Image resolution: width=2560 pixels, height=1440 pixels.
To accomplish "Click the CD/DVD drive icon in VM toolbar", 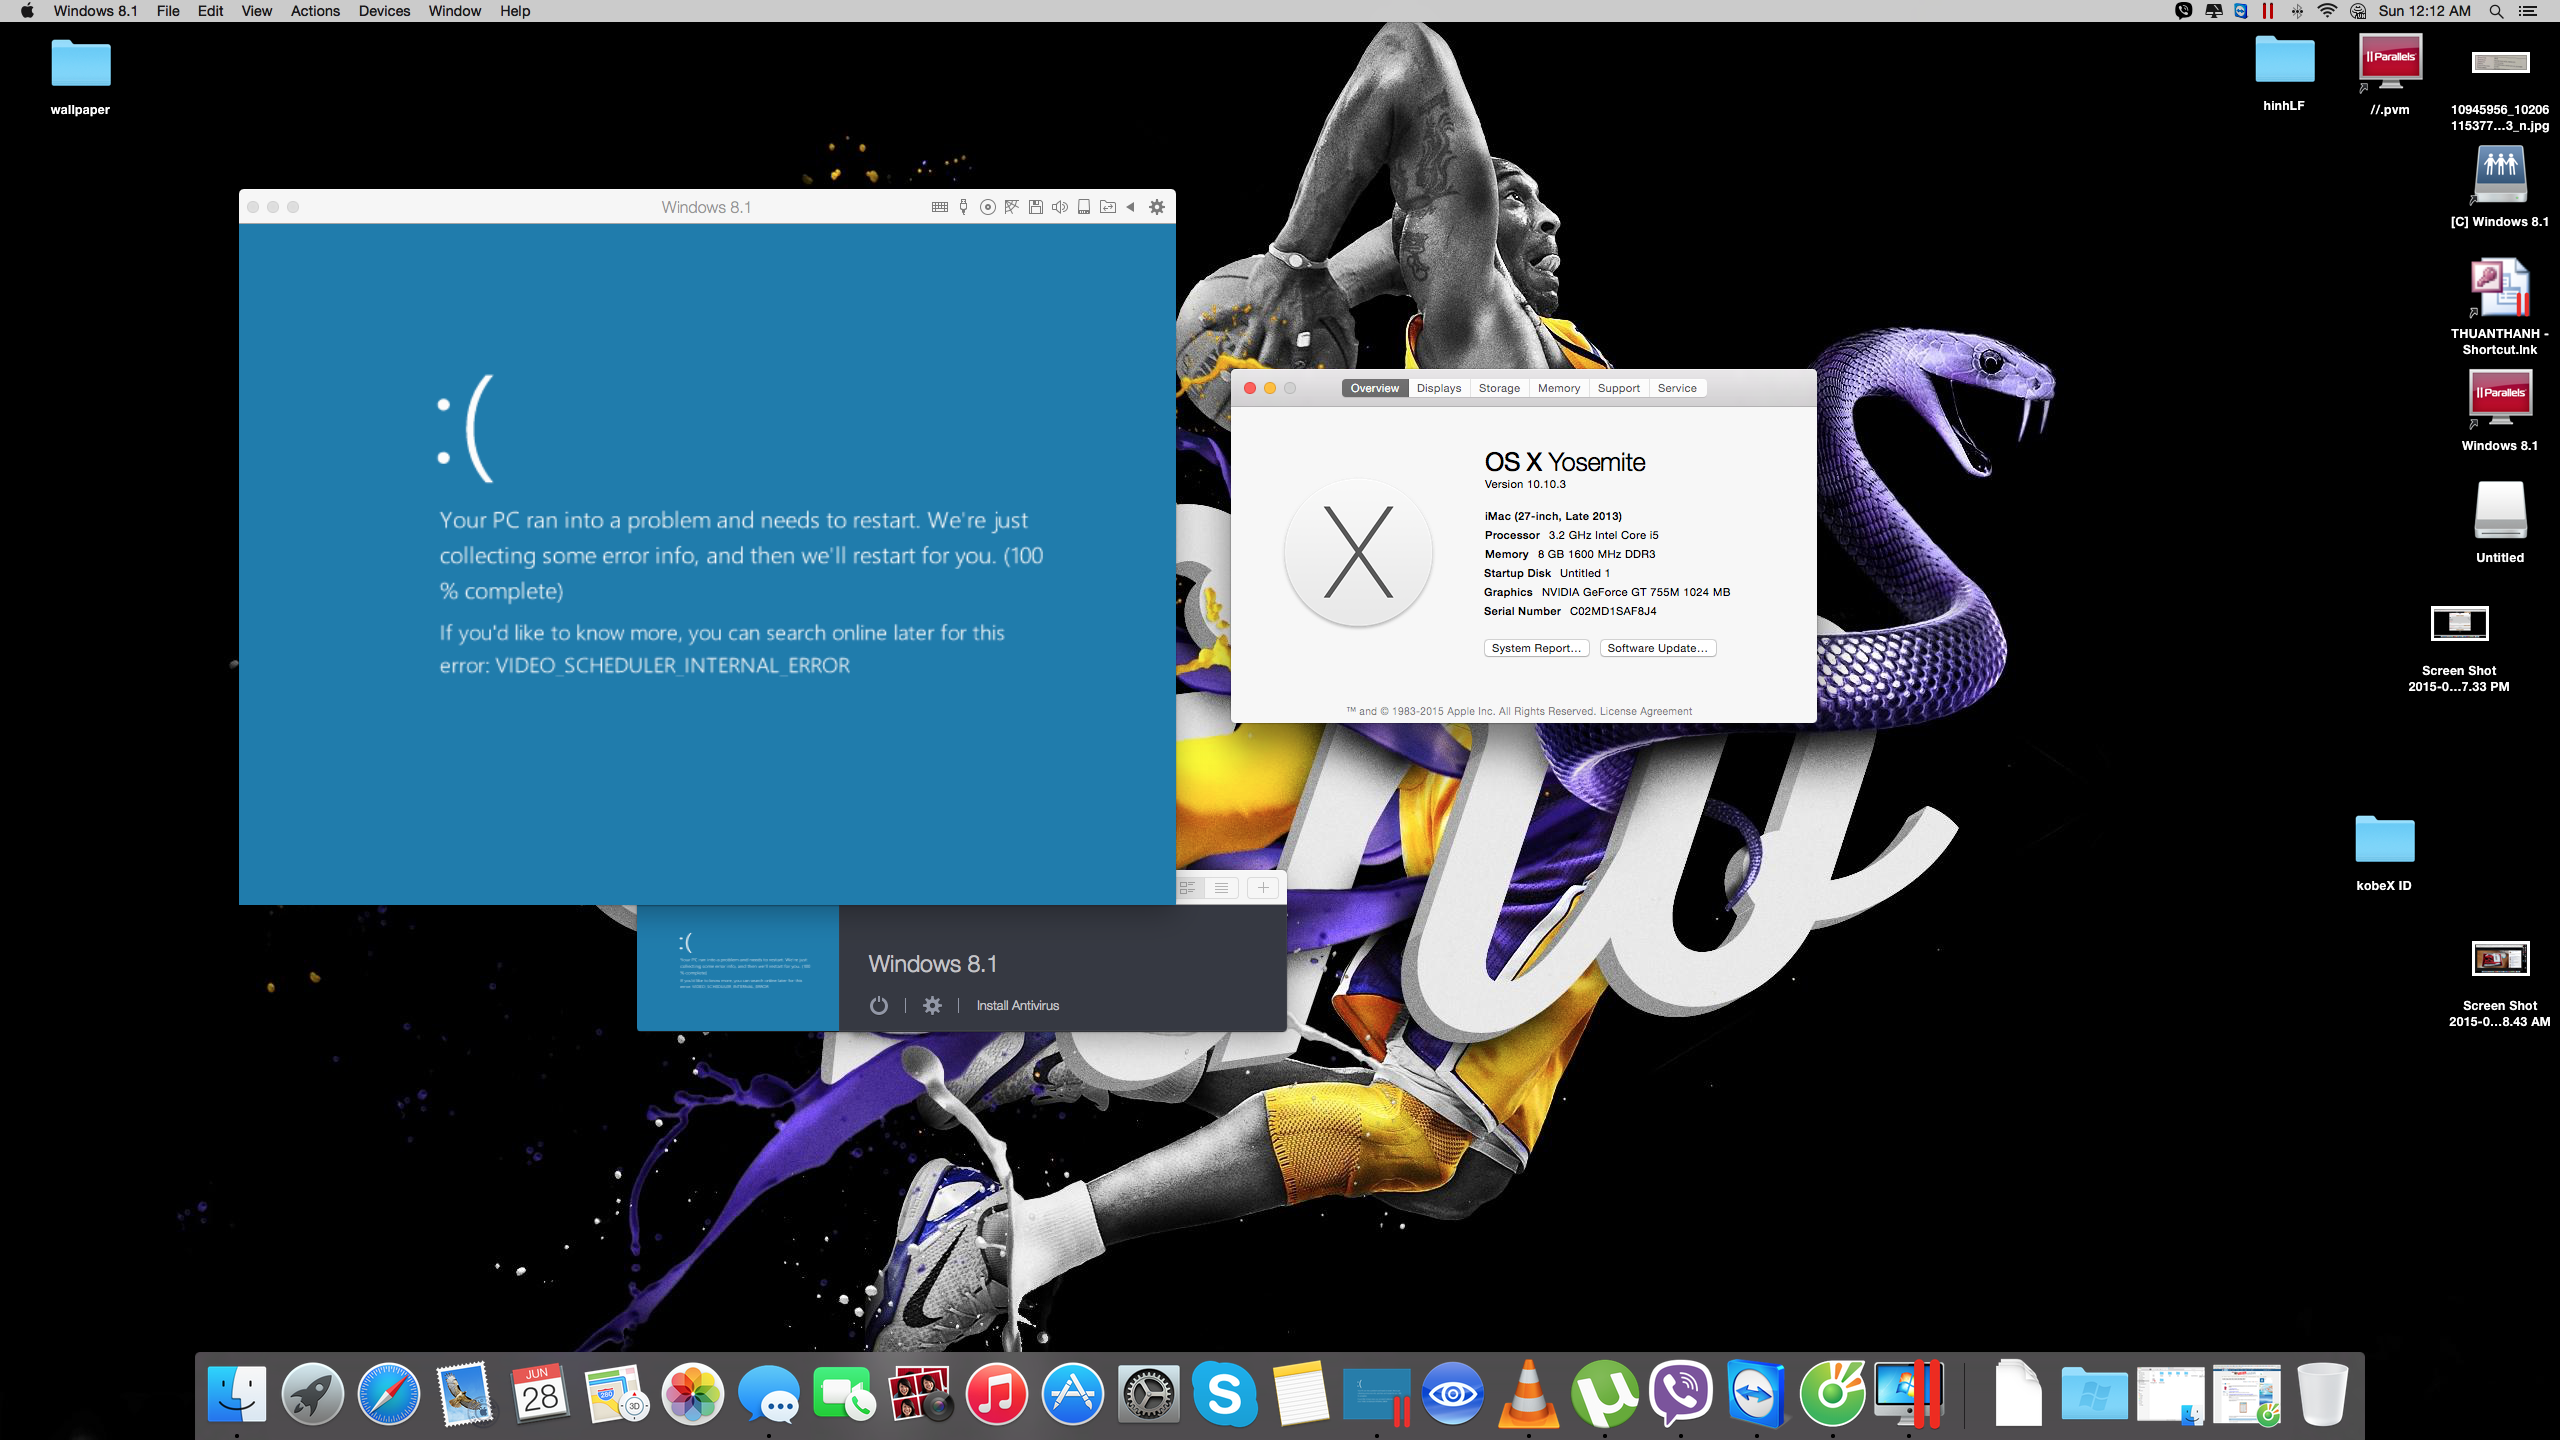I will (987, 207).
